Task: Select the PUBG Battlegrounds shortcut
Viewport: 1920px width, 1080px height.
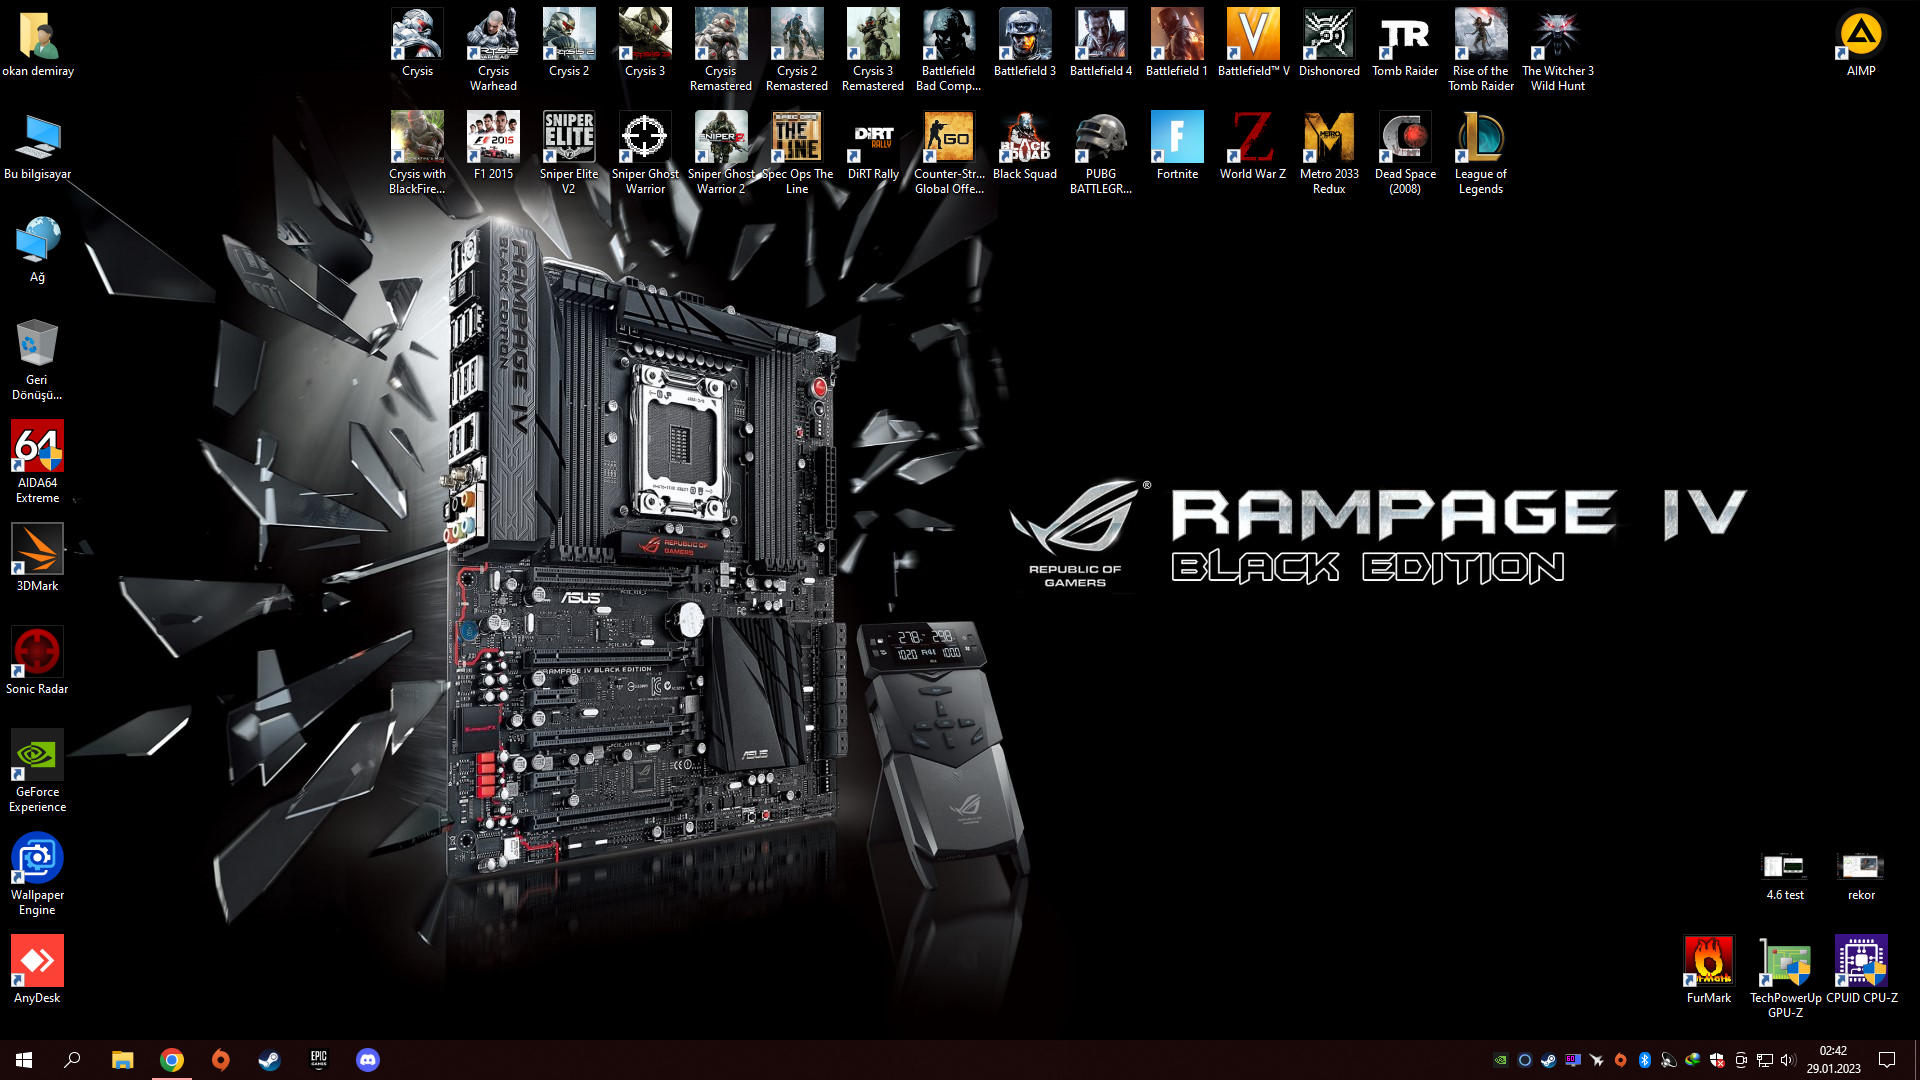Action: coord(1100,139)
